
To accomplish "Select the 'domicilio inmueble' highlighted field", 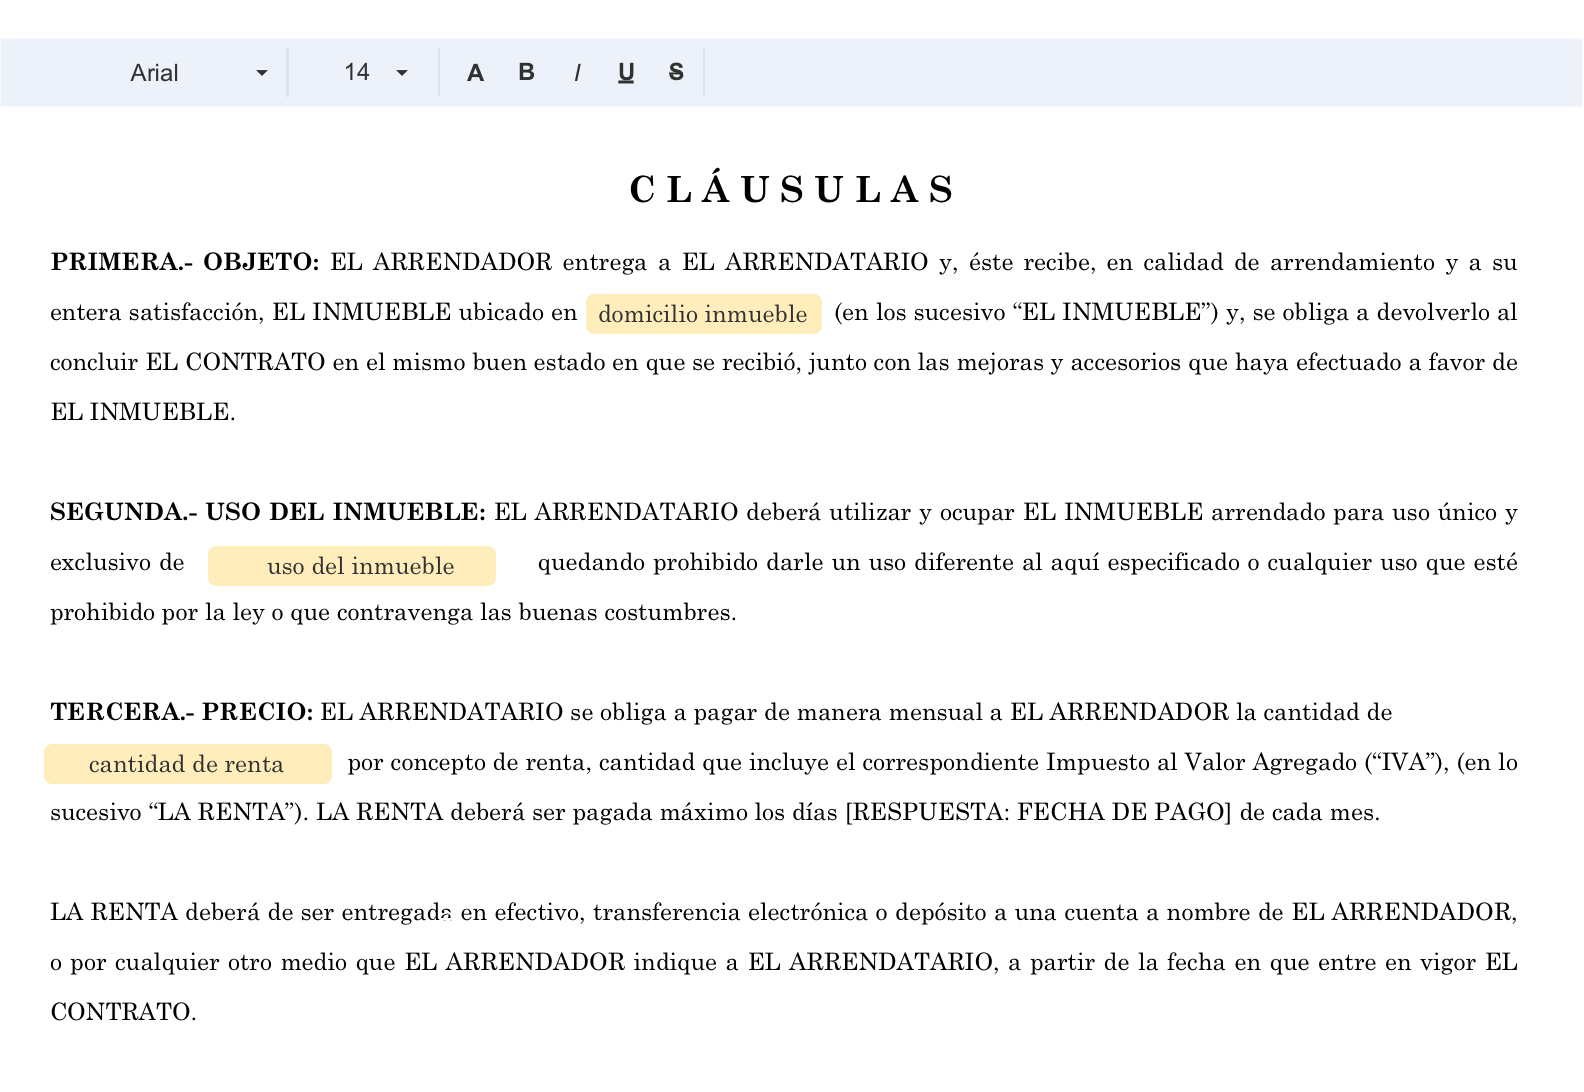I will tap(703, 314).
